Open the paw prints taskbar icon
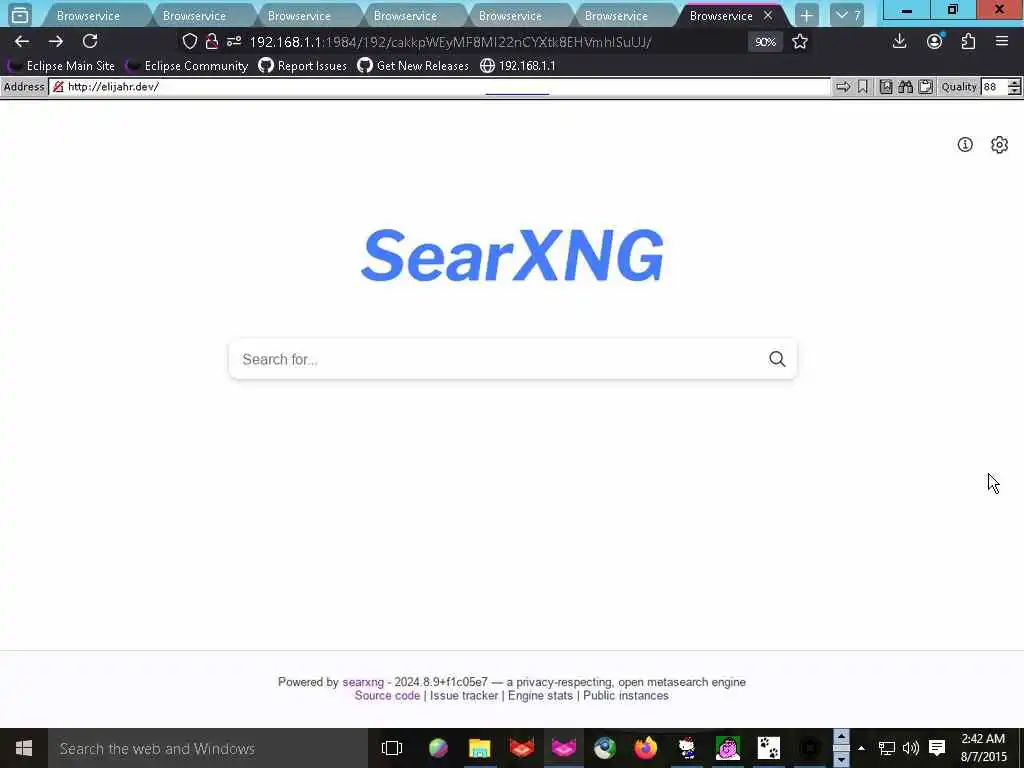Screen dimensions: 1024x768 (x=769, y=748)
